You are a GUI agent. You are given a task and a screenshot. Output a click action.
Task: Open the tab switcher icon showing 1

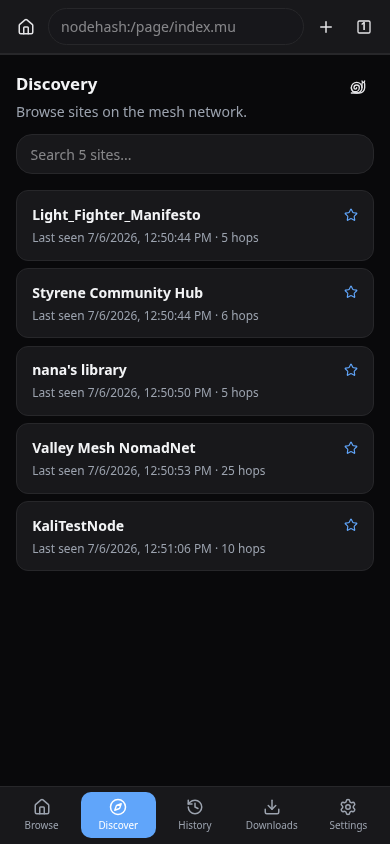(364, 27)
